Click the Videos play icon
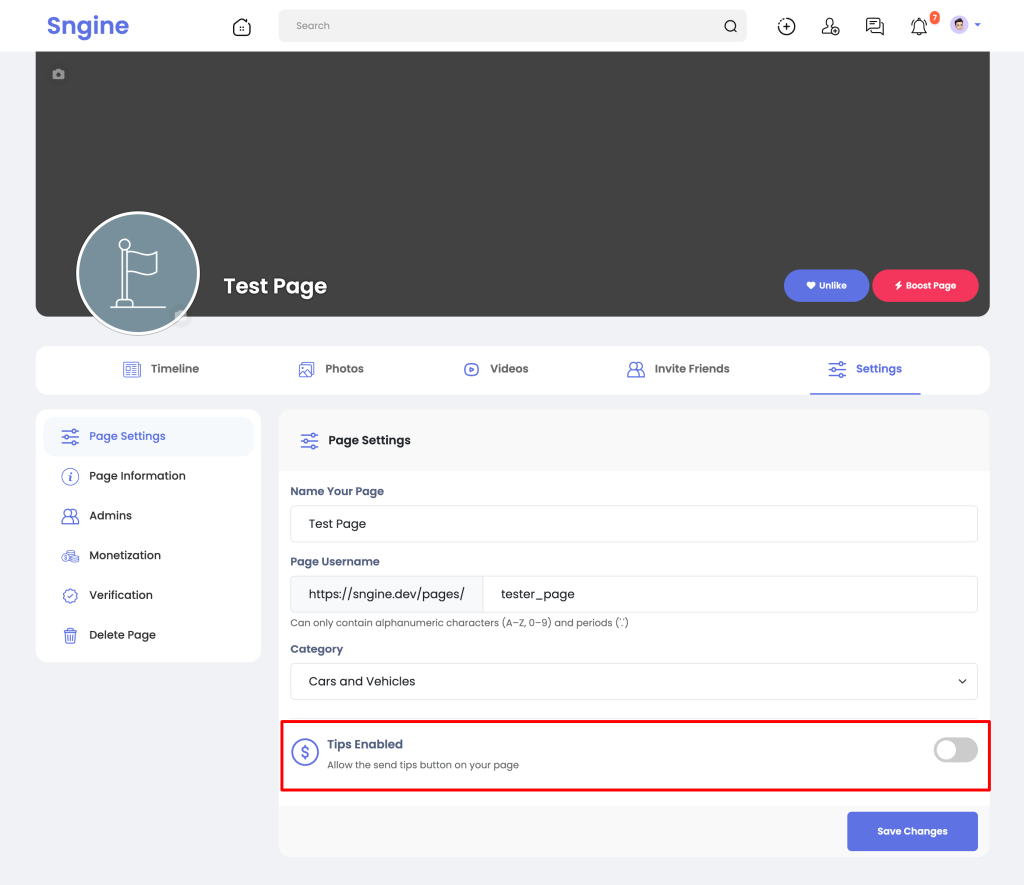 click(x=471, y=370)
